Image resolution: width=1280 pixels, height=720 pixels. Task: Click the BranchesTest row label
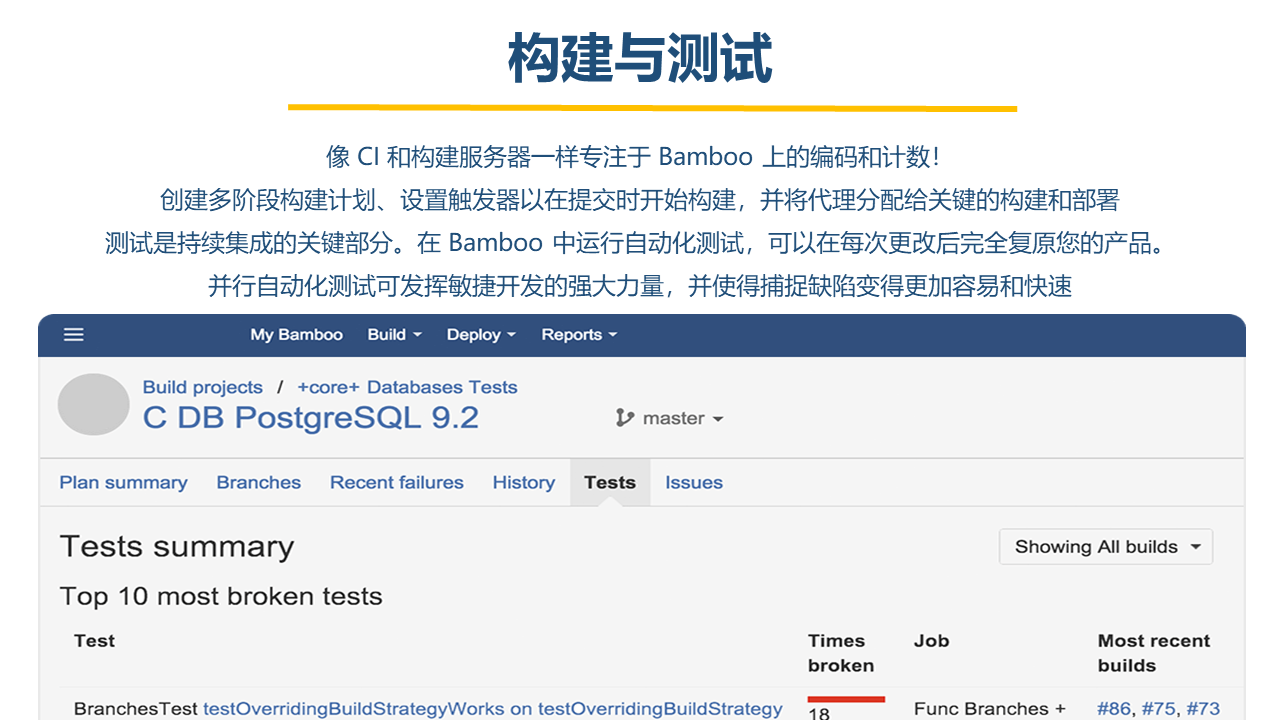[136, 709]
